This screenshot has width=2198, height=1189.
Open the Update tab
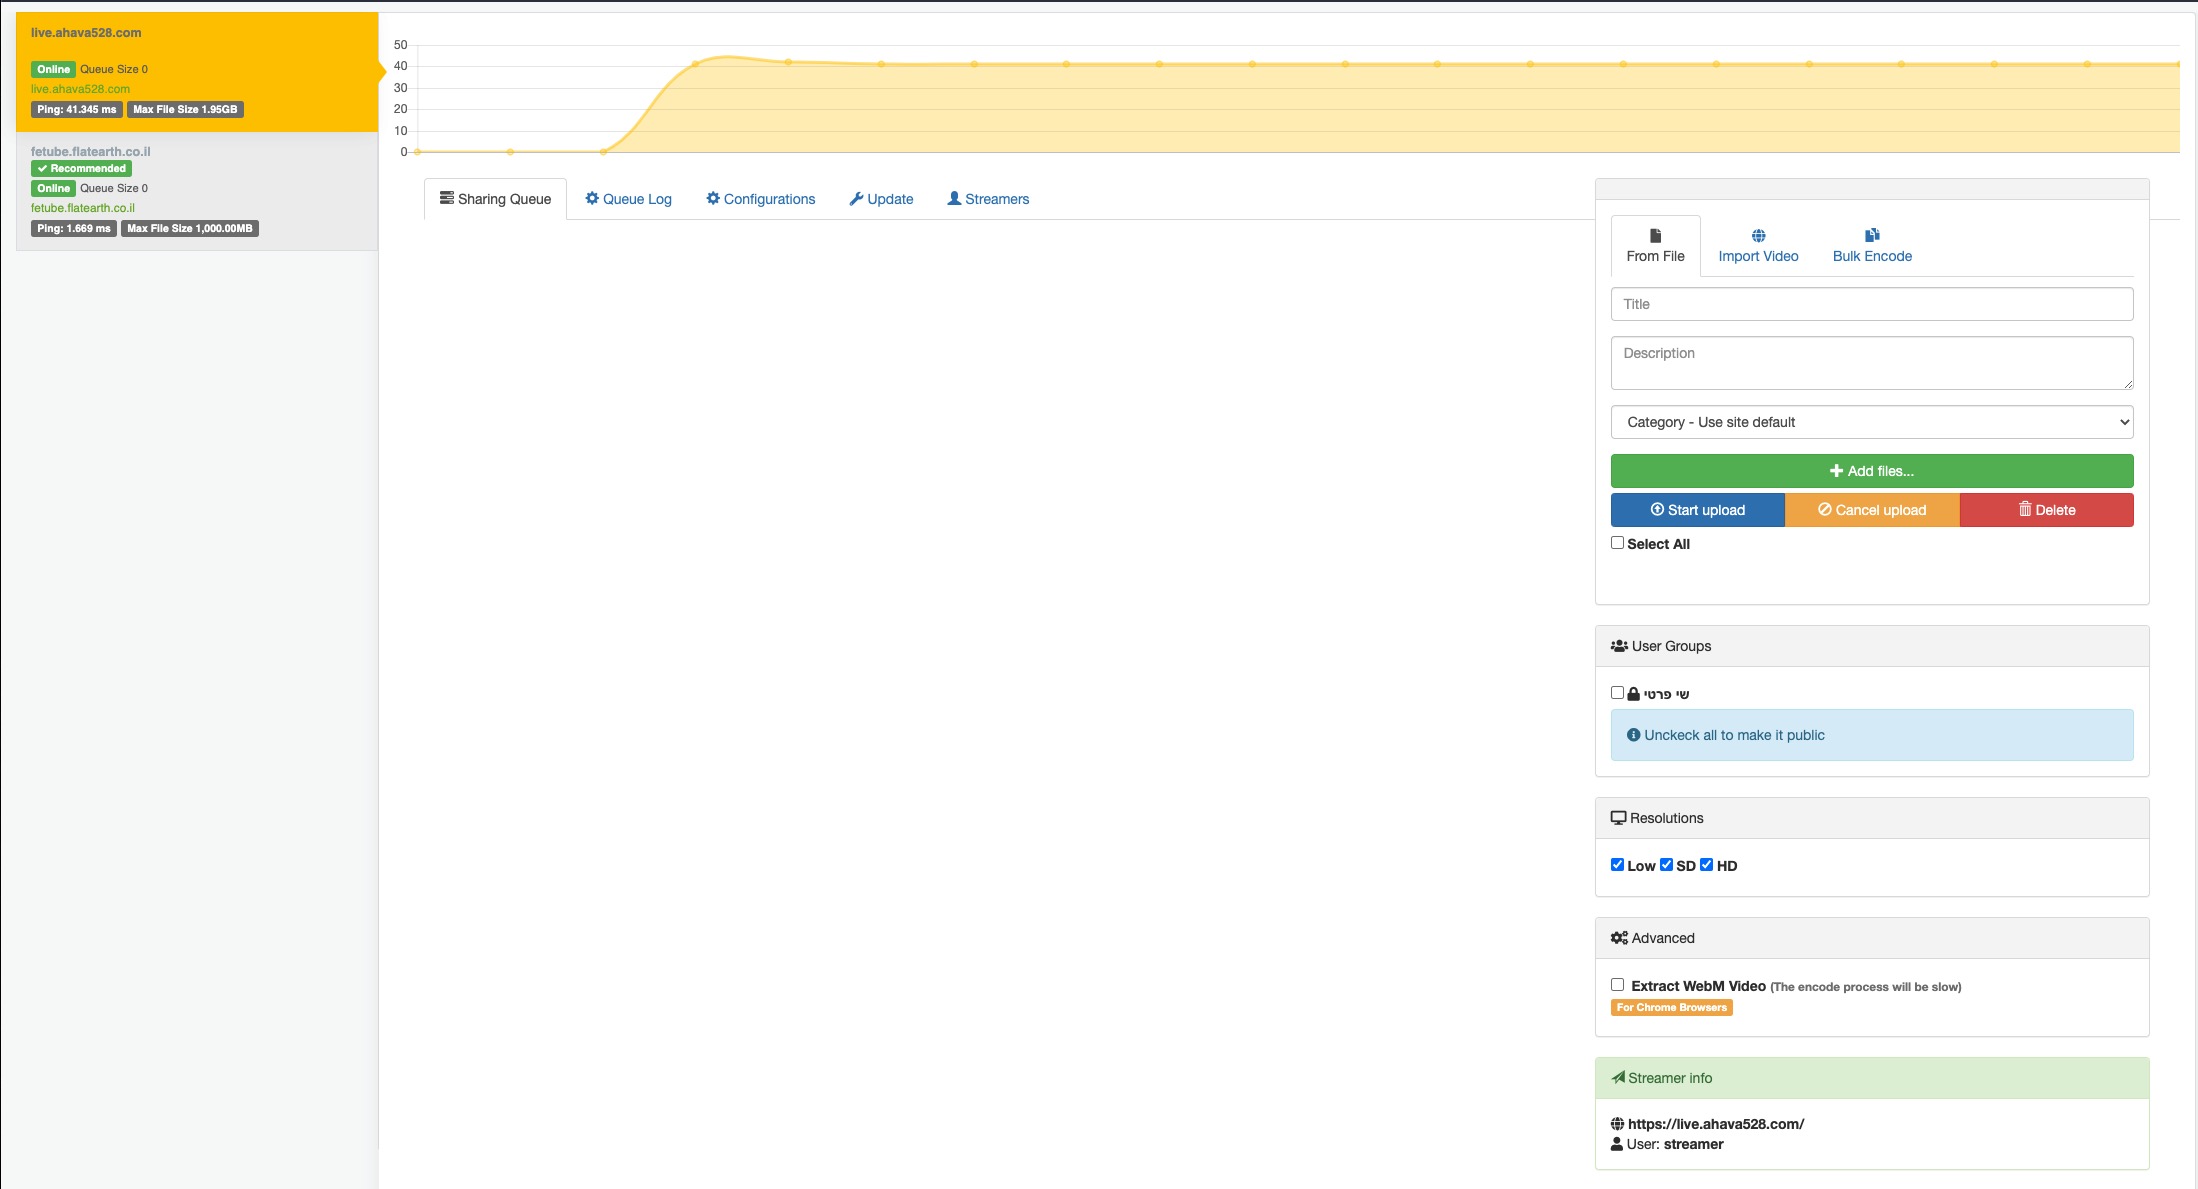pyautogui.click(x=881, y=199)
